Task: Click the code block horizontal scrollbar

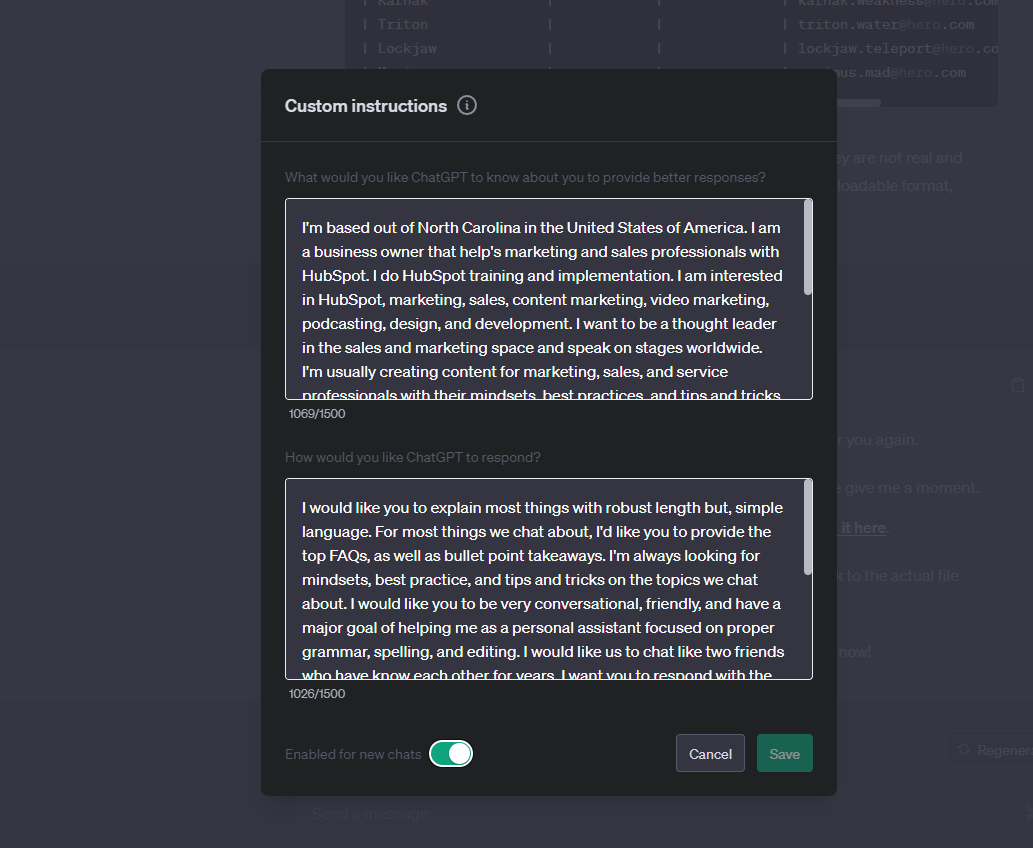Action: 858,103
